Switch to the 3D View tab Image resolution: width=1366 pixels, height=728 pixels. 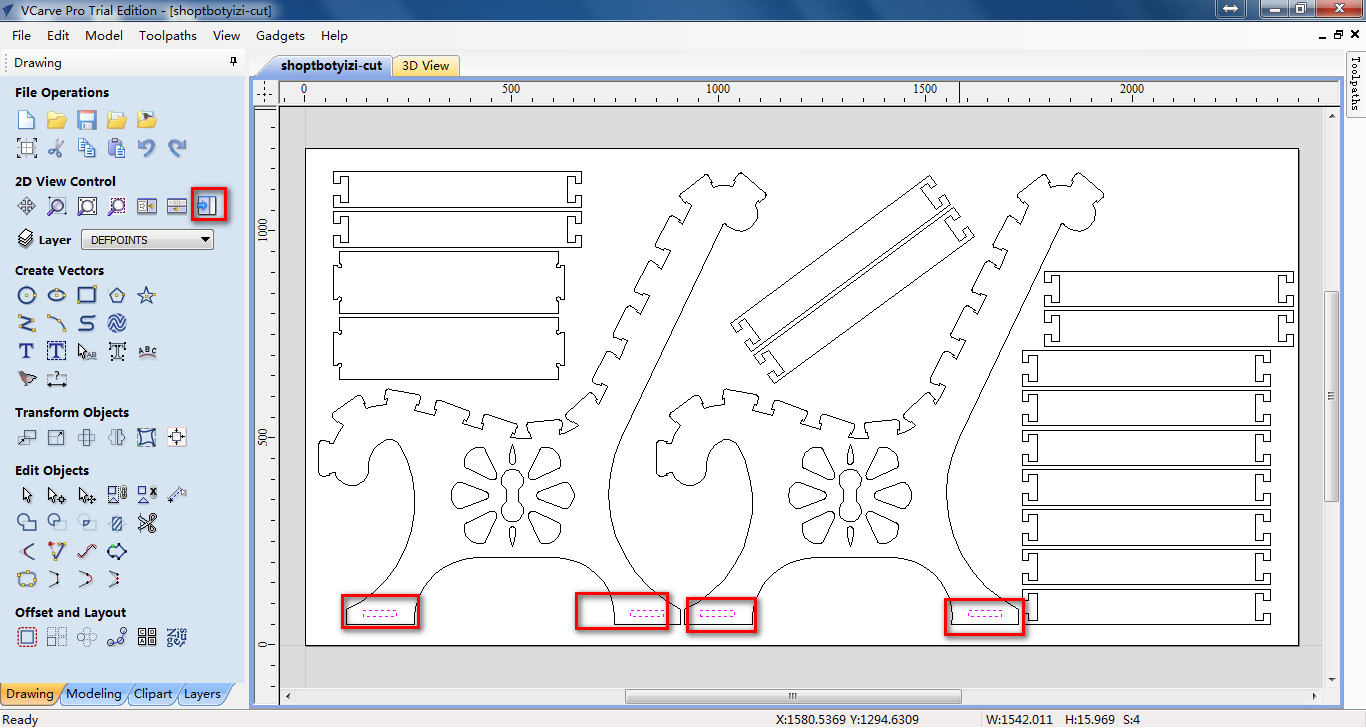point(426,65)
